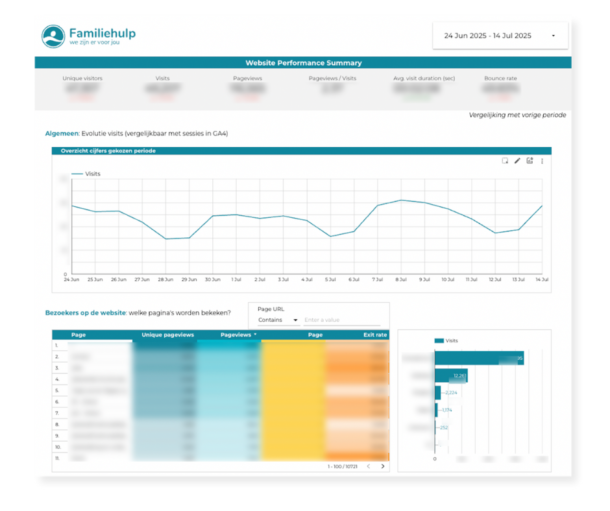Go to next table page arrow

coord(383,466)
